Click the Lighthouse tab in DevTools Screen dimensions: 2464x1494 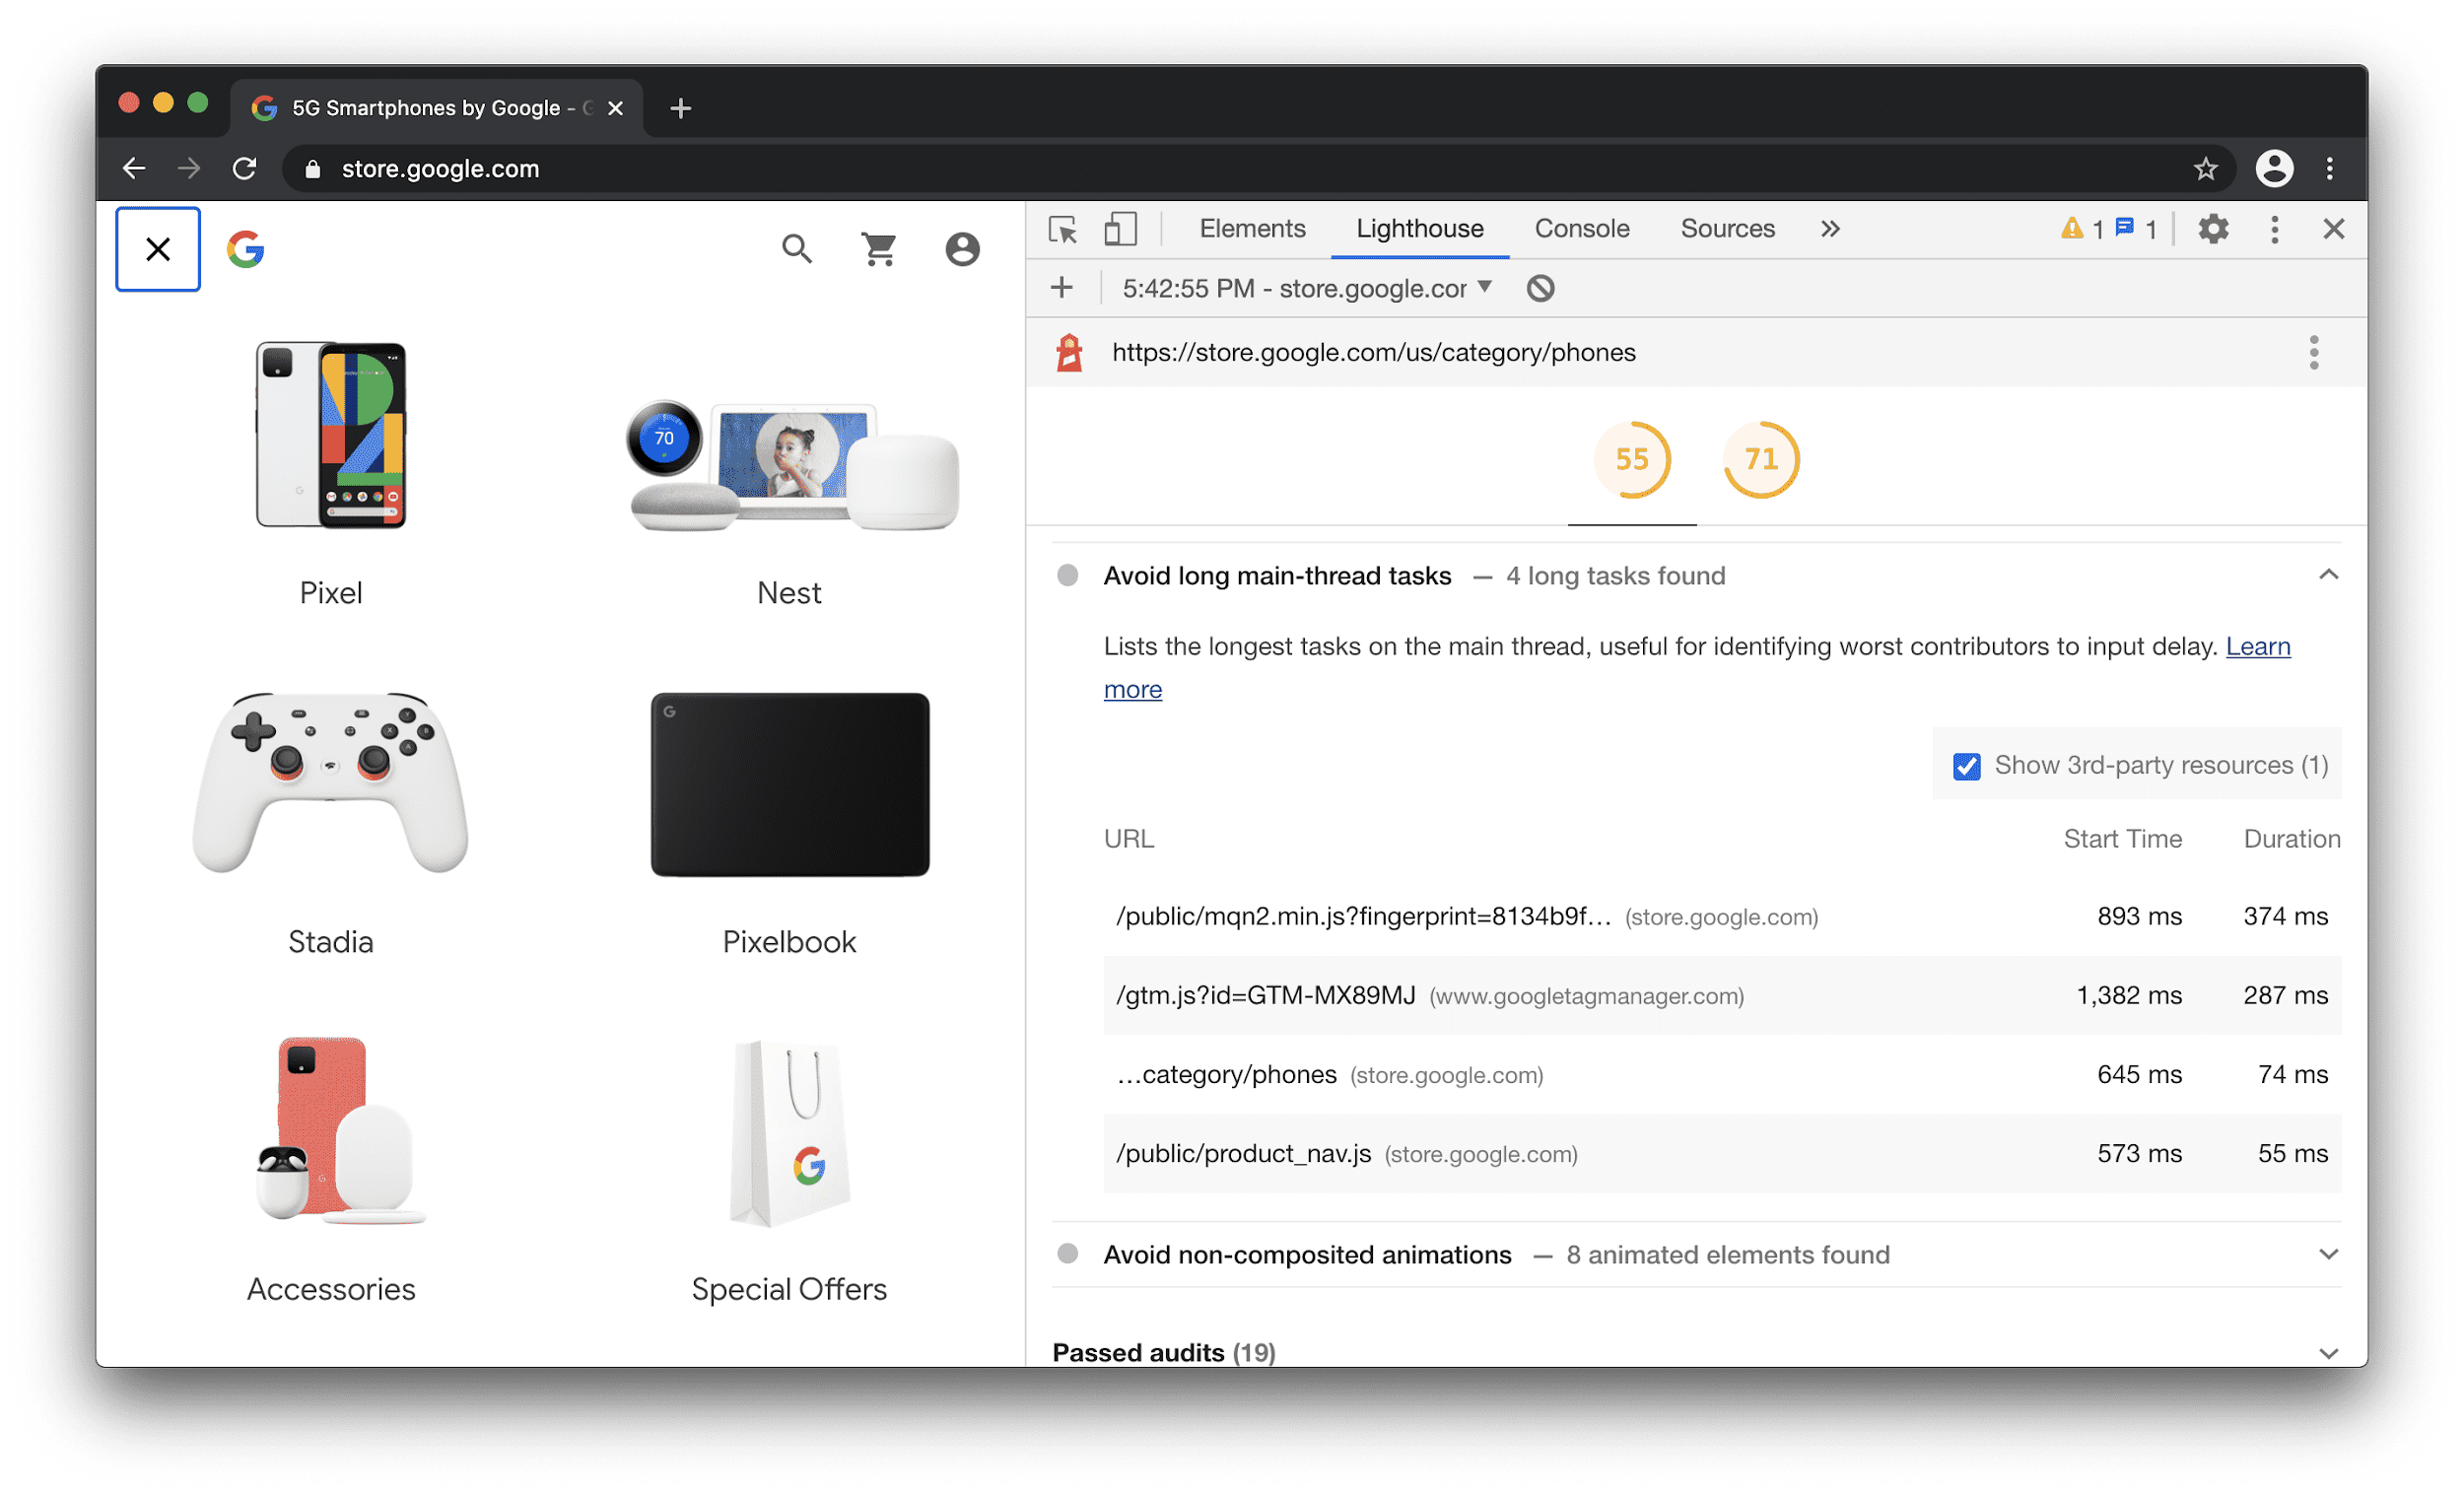point(1420,227)
